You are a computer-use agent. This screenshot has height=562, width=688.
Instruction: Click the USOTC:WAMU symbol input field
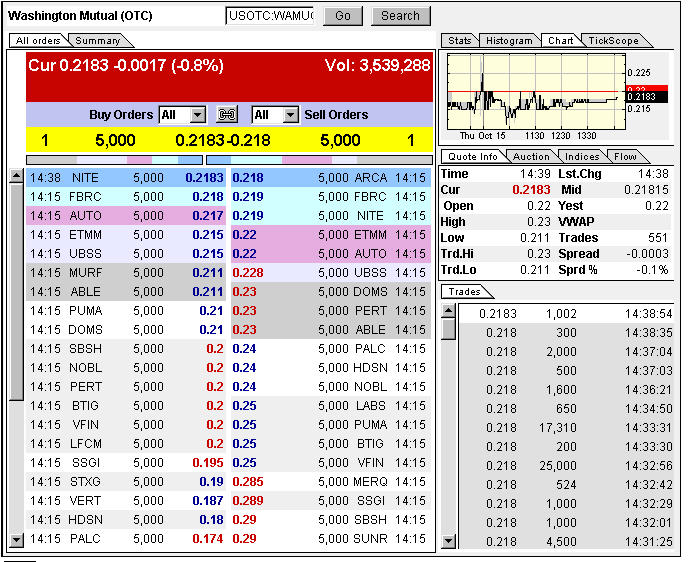270,16
